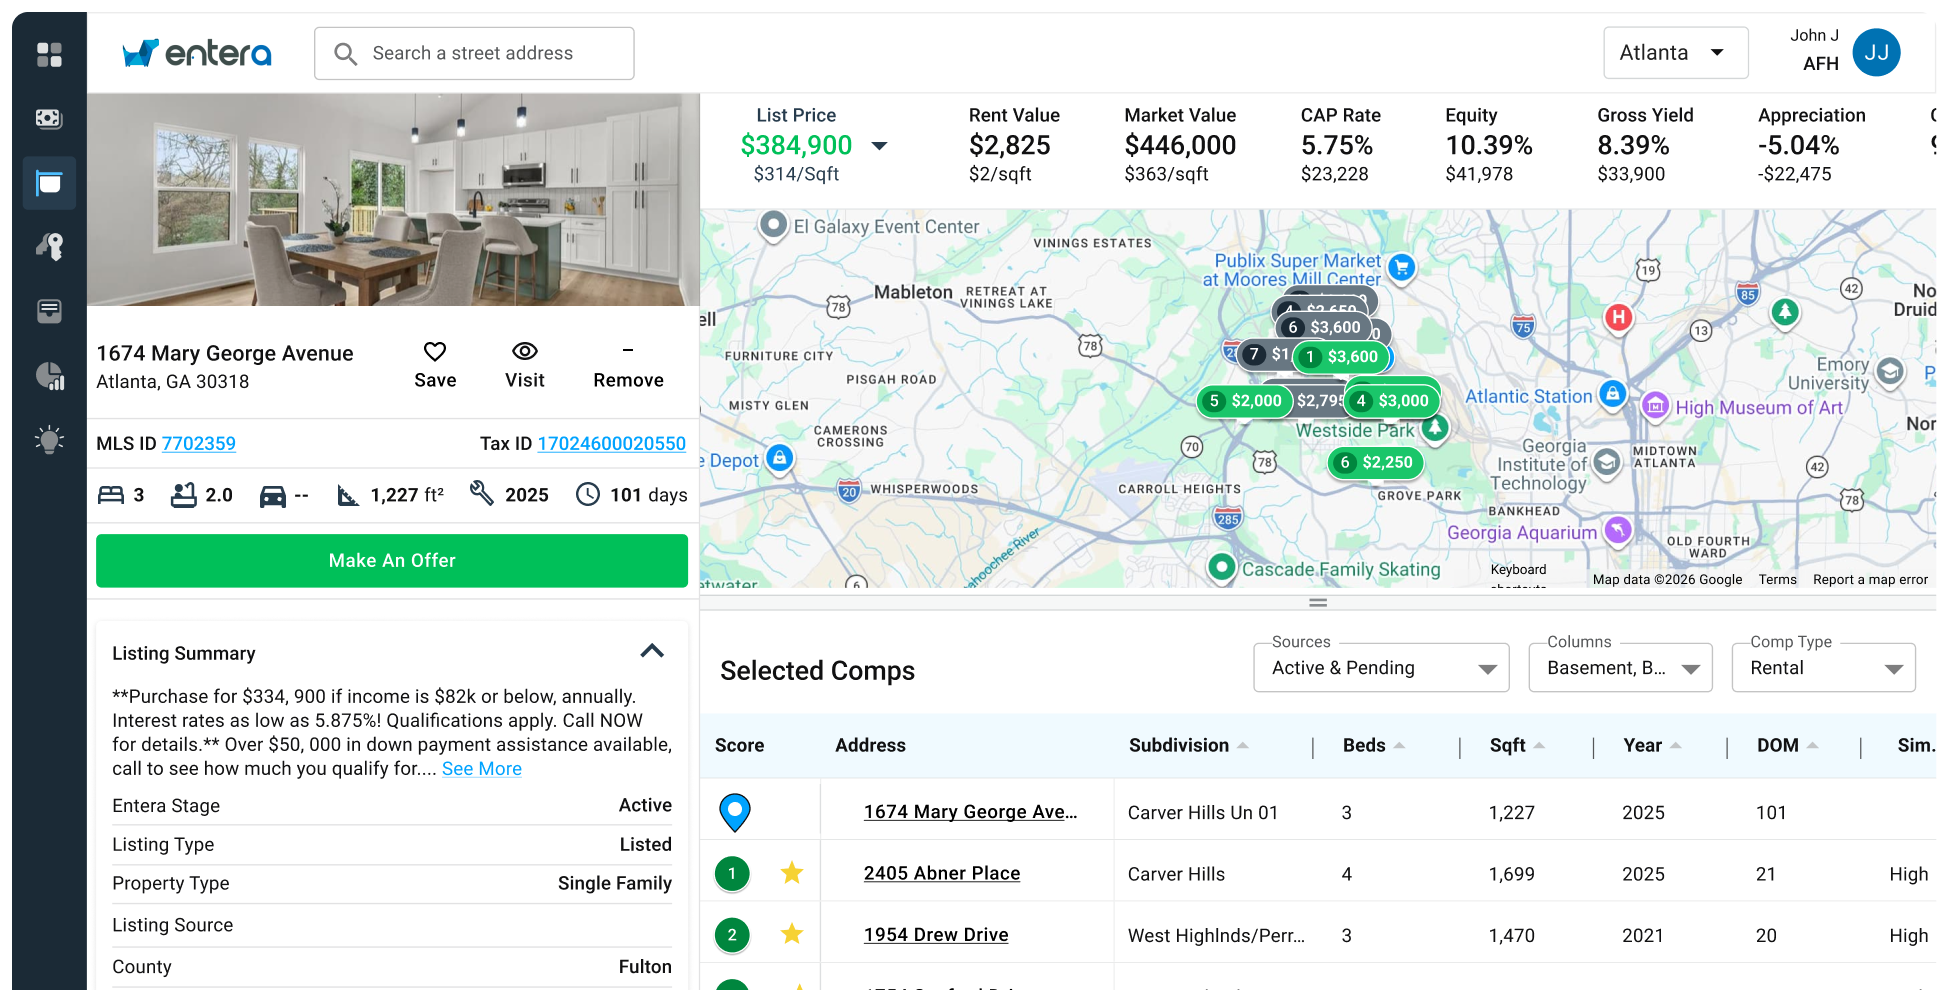Viewport: 1949px width, 990px height.
Task: Open the Atlanta market dropdown
Action: click(1675, 53)
